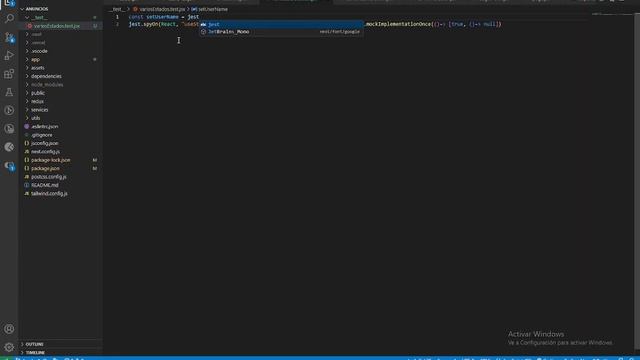Click the setUserName variable in line 1

162,17
